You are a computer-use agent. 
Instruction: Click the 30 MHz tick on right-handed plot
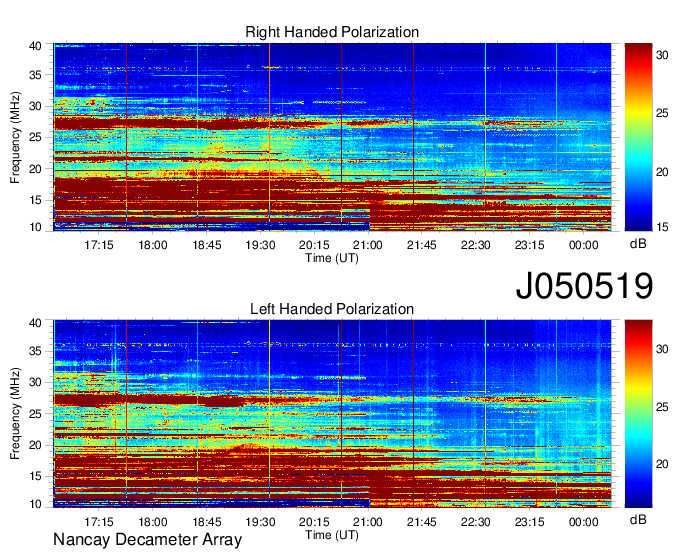tap(35, 106)
